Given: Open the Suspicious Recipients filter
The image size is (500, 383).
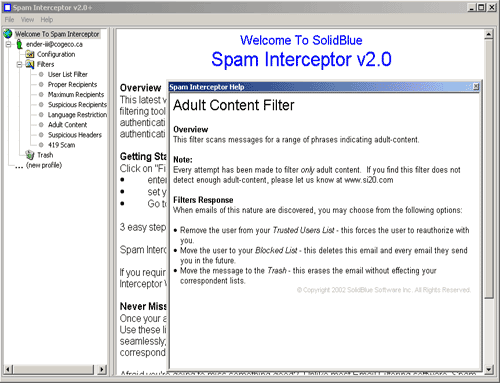Looking at the screenshot, I should click(x=77, y=104).
